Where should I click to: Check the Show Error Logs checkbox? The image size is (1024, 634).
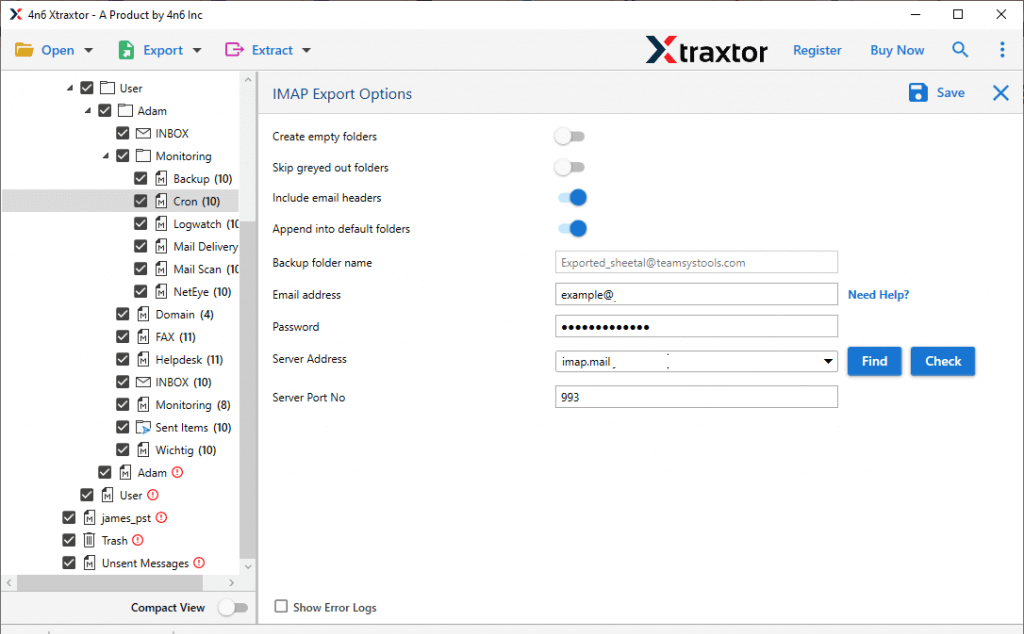tap(281, 607)
